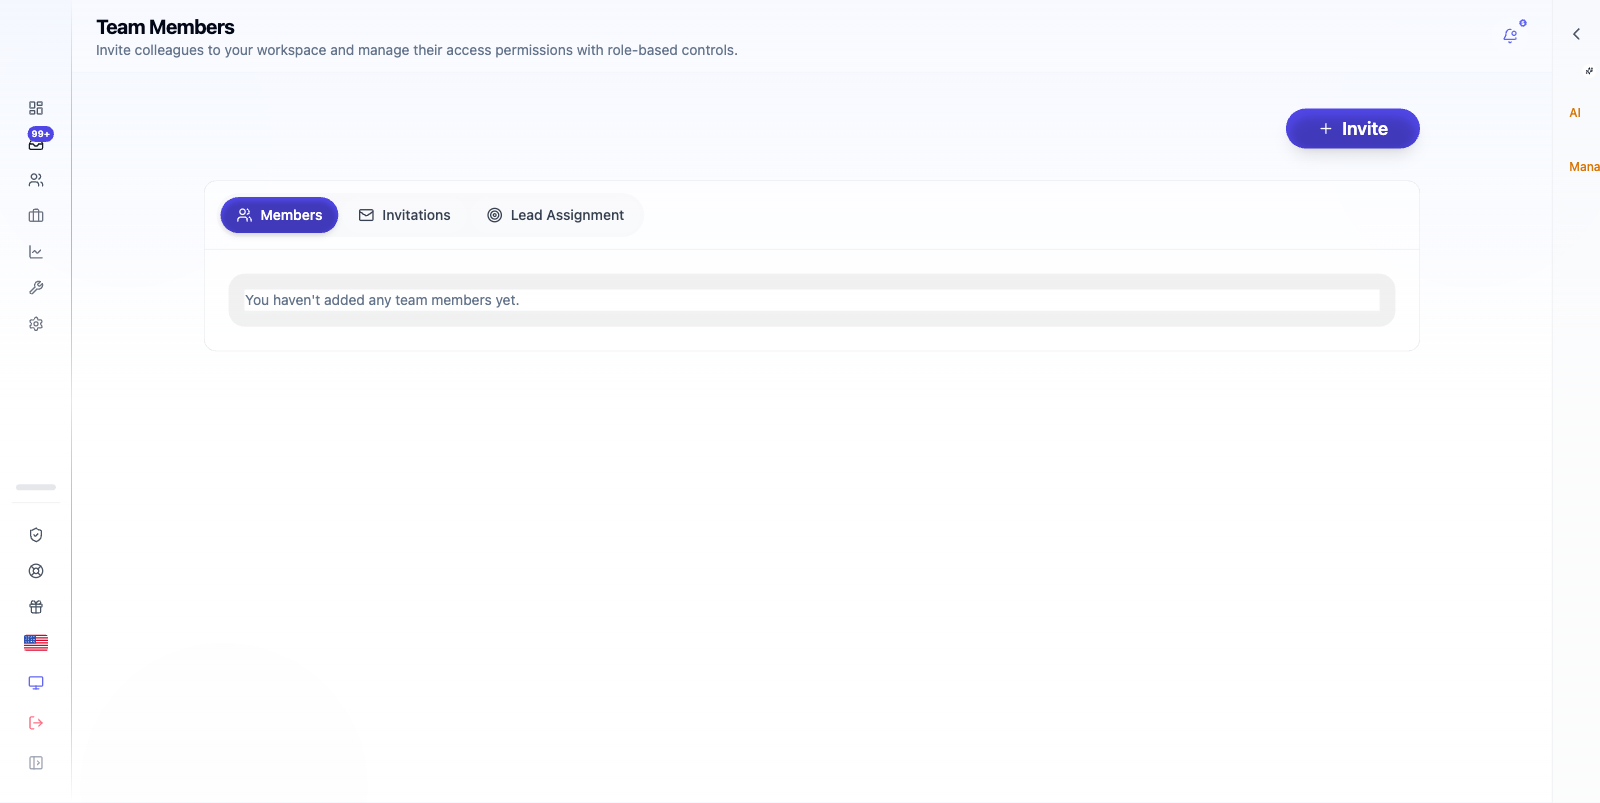Open the dashboard grid icon in sidebar
This screenshot has width=1600, height=803.
click(x=36, y=108)
